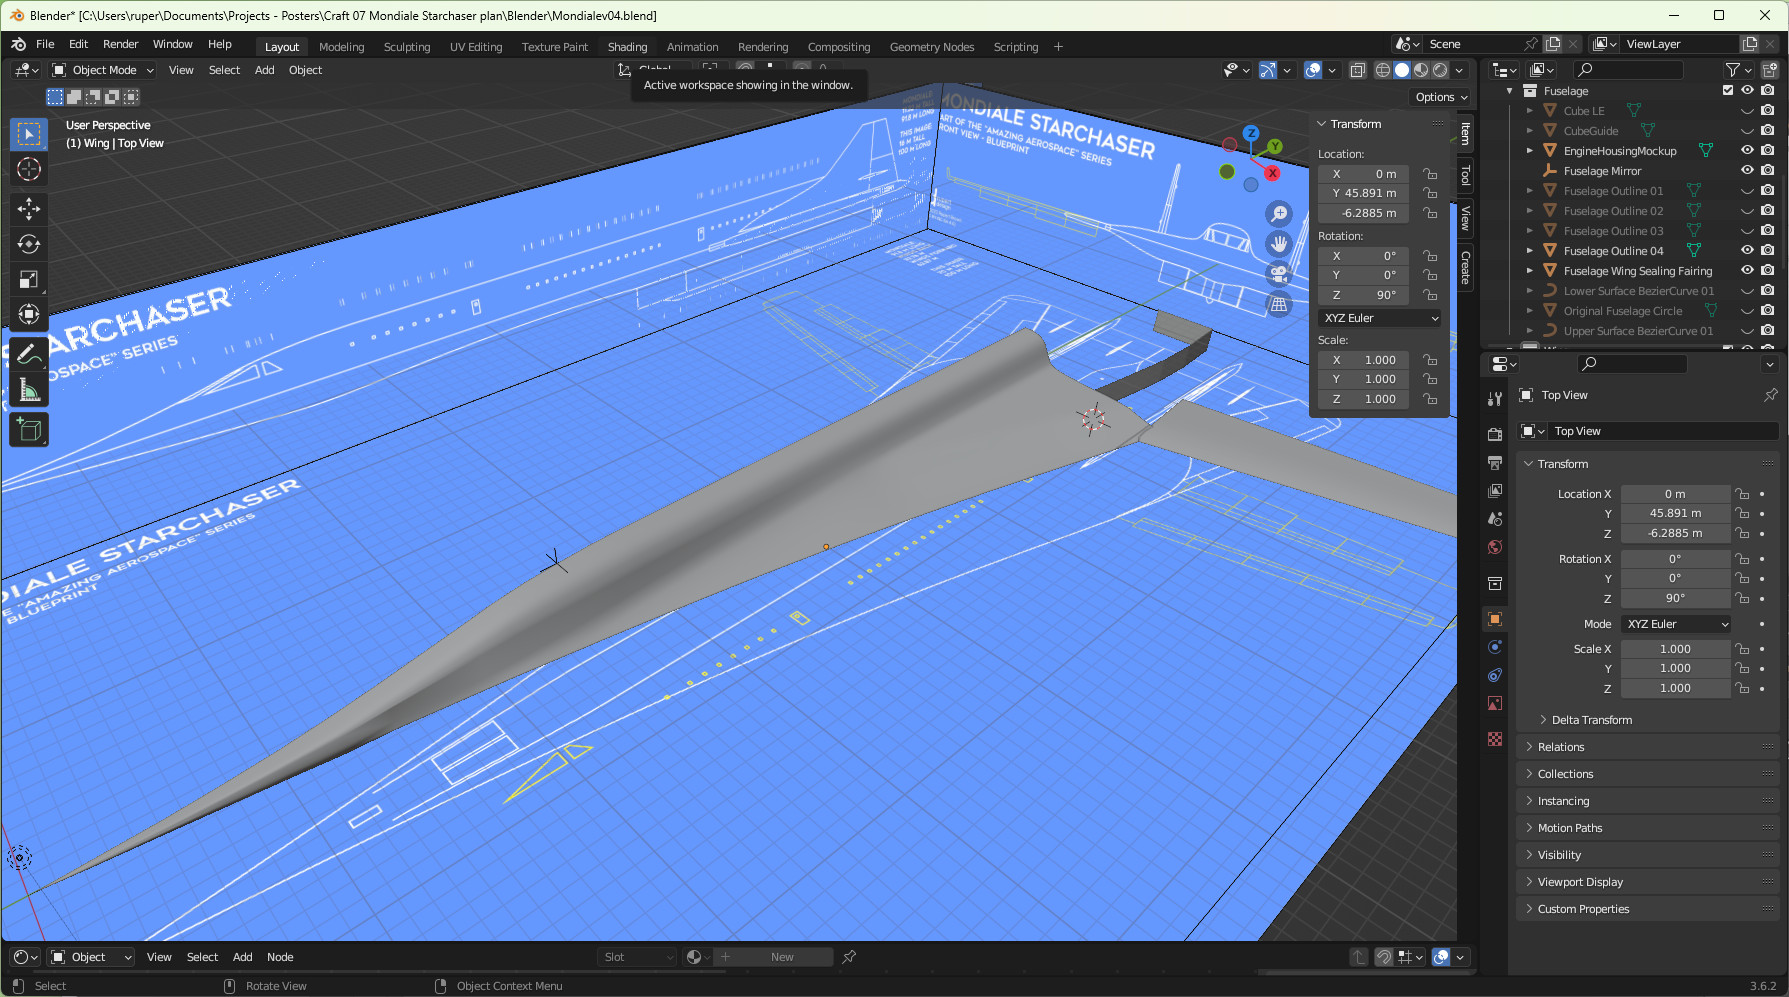Toggle viewport gizmos button
Screen dimensions: 1789x997
1268,70
